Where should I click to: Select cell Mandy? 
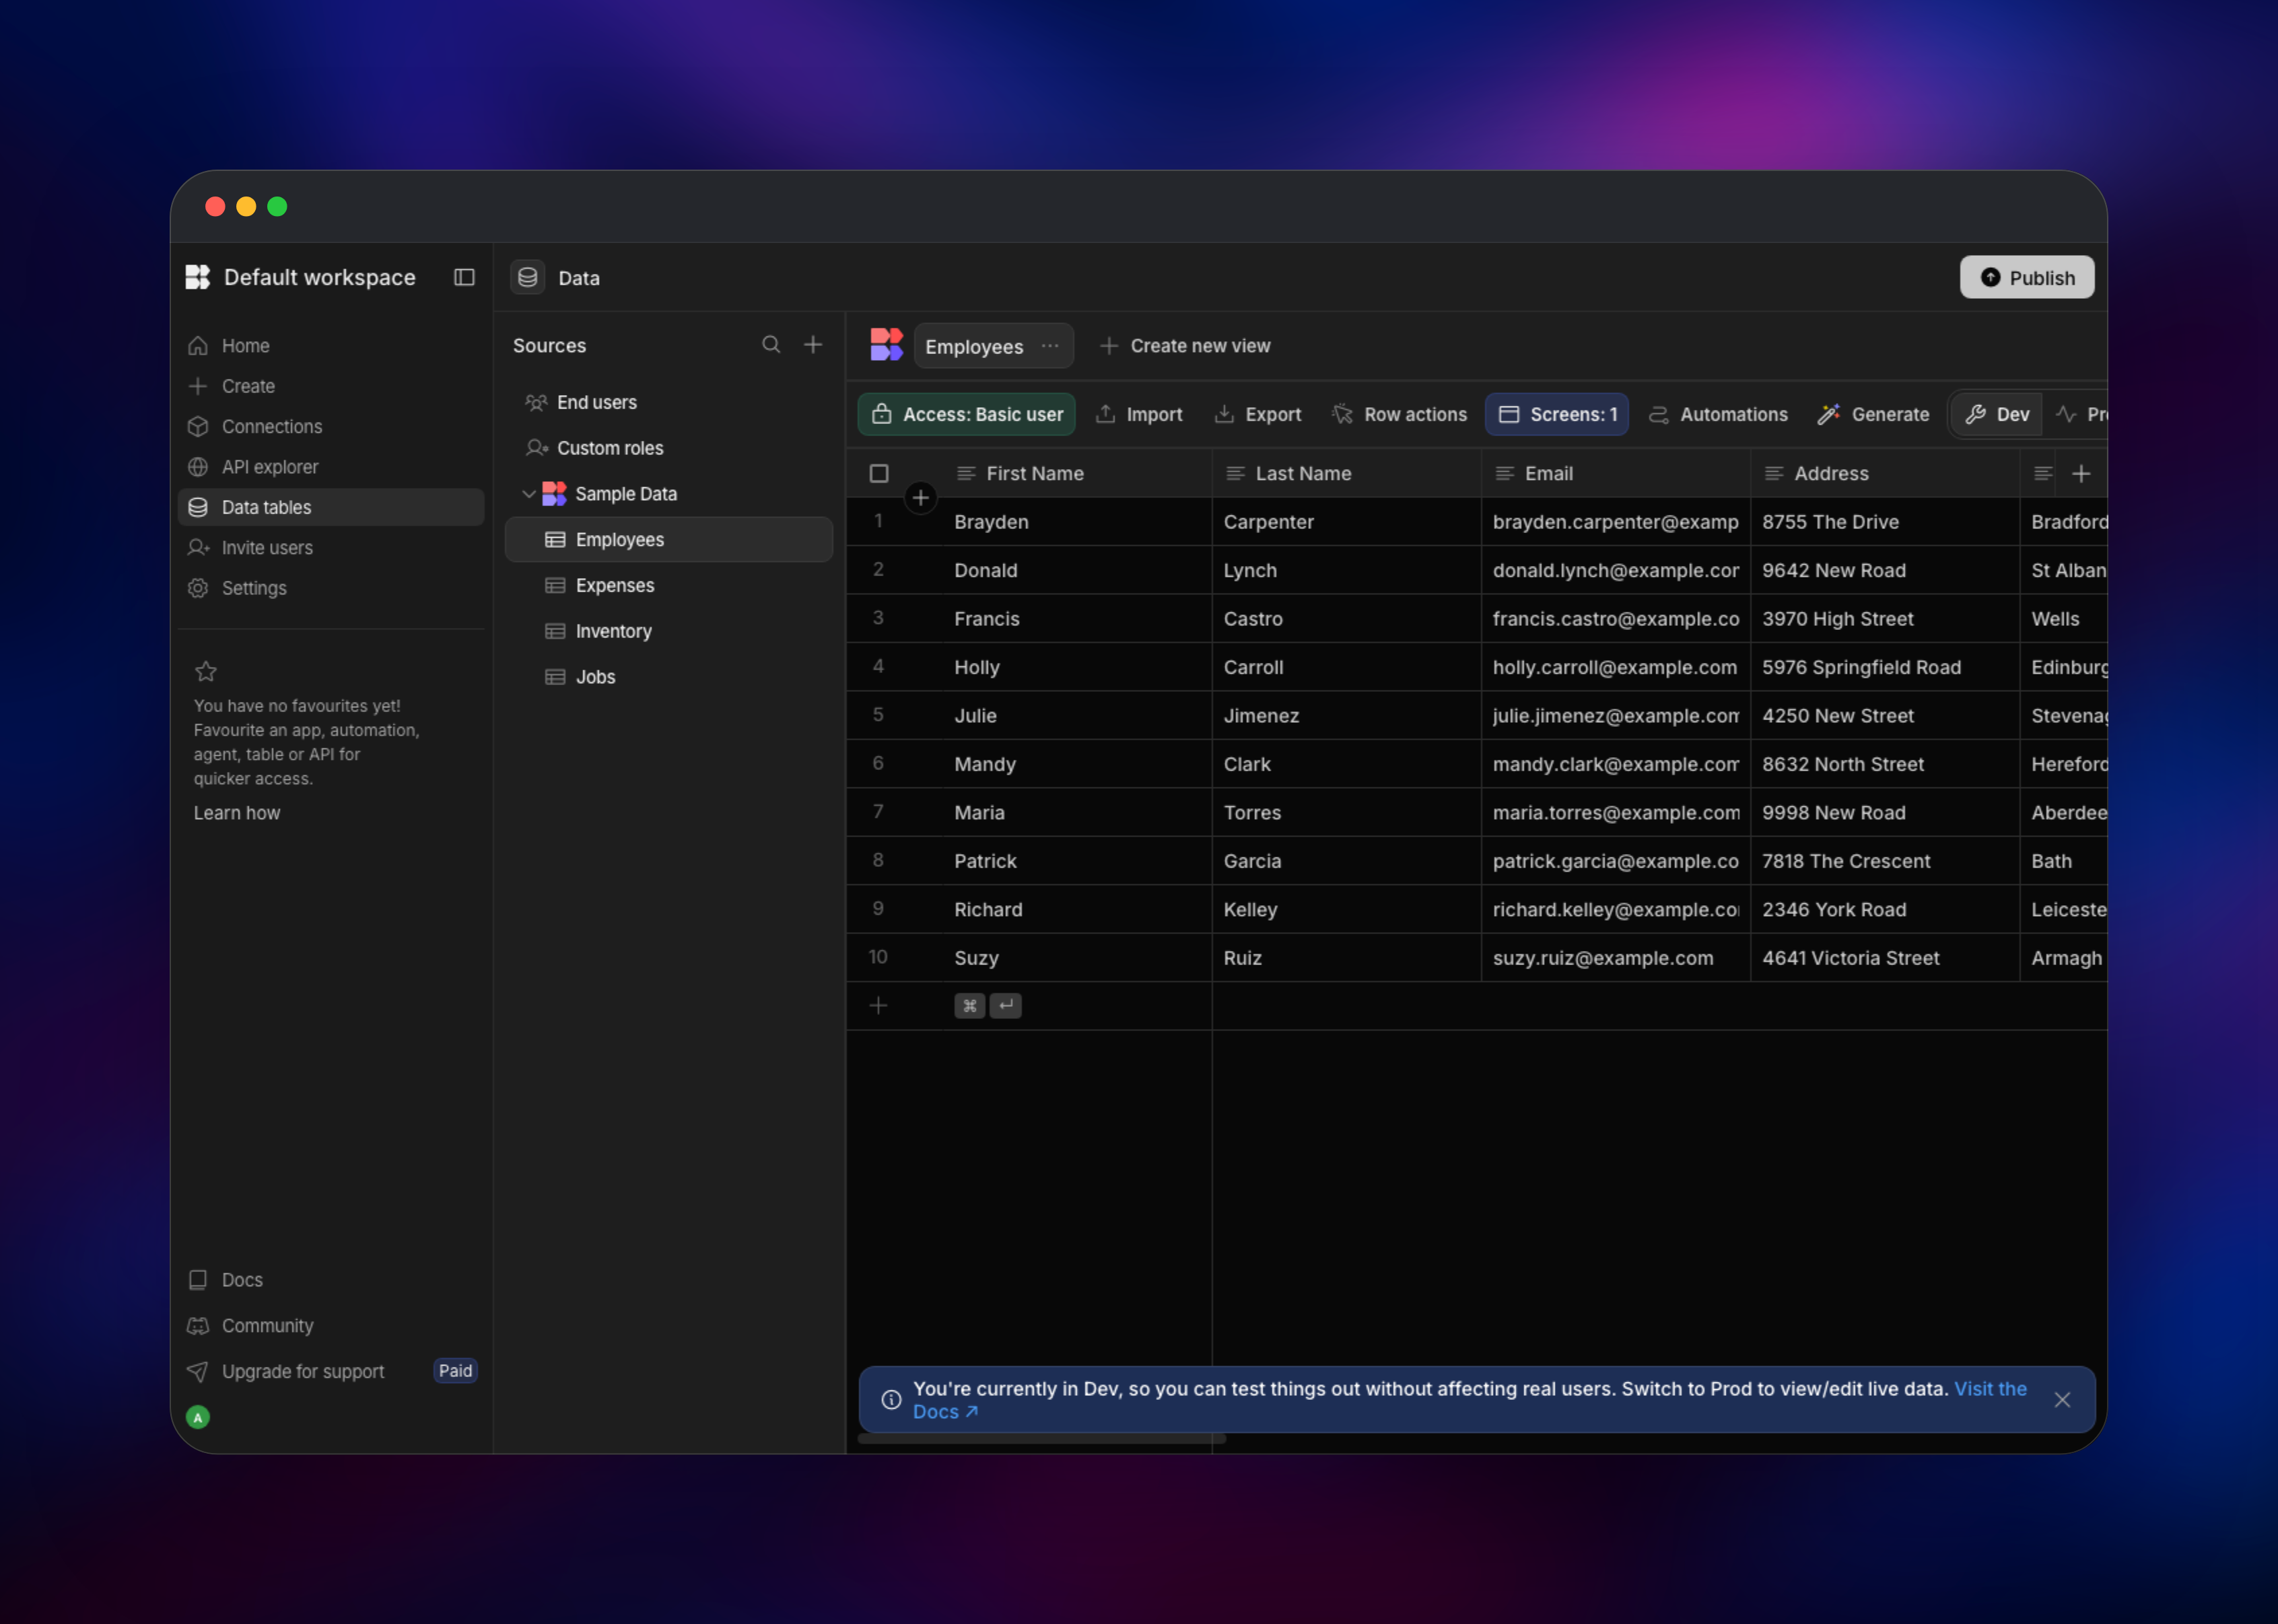[x=1077, y=765]
